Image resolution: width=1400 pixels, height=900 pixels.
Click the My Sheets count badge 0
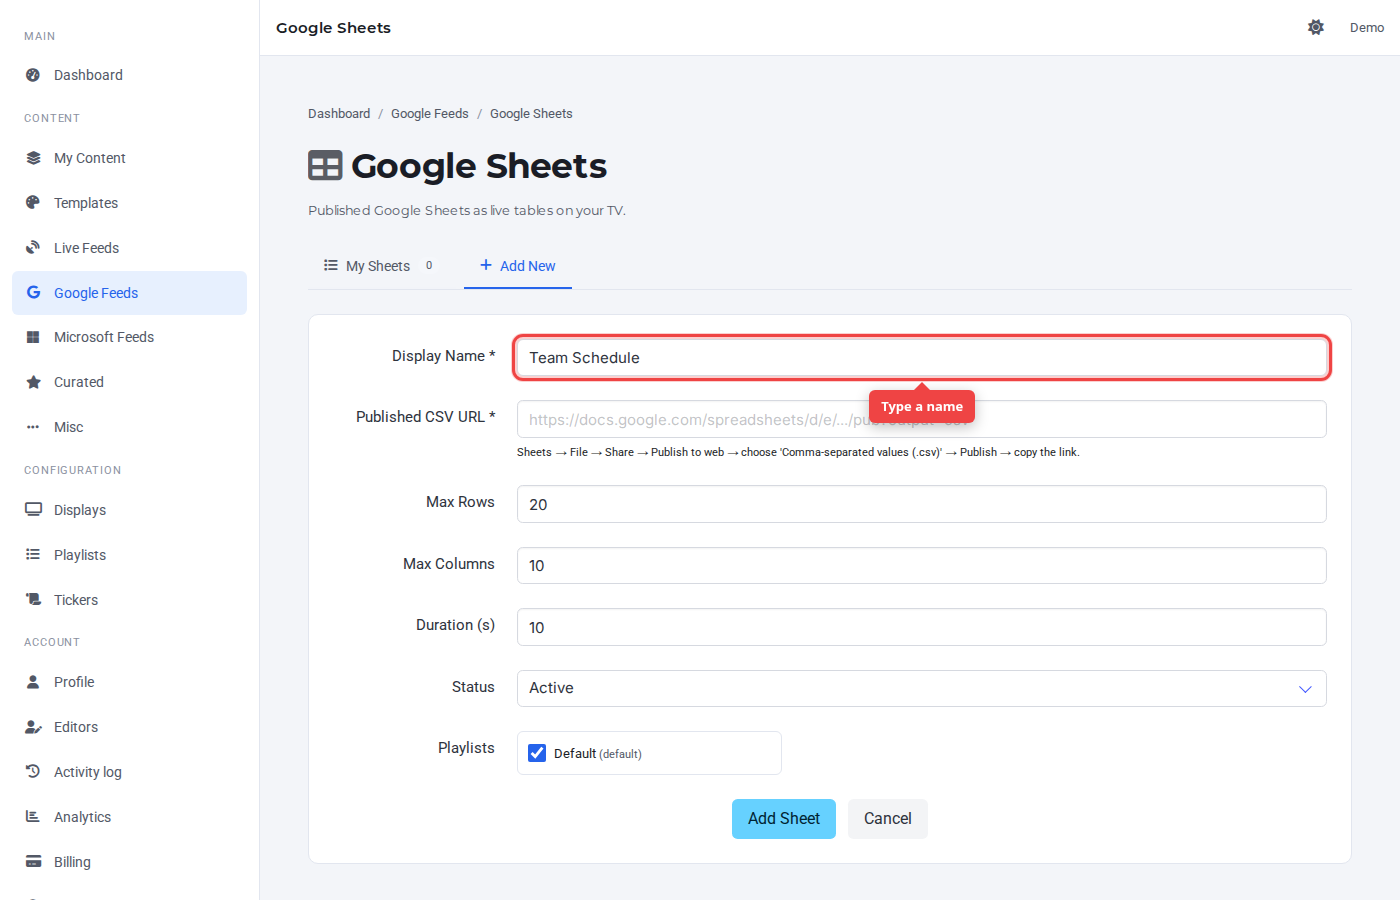(429, 266)
